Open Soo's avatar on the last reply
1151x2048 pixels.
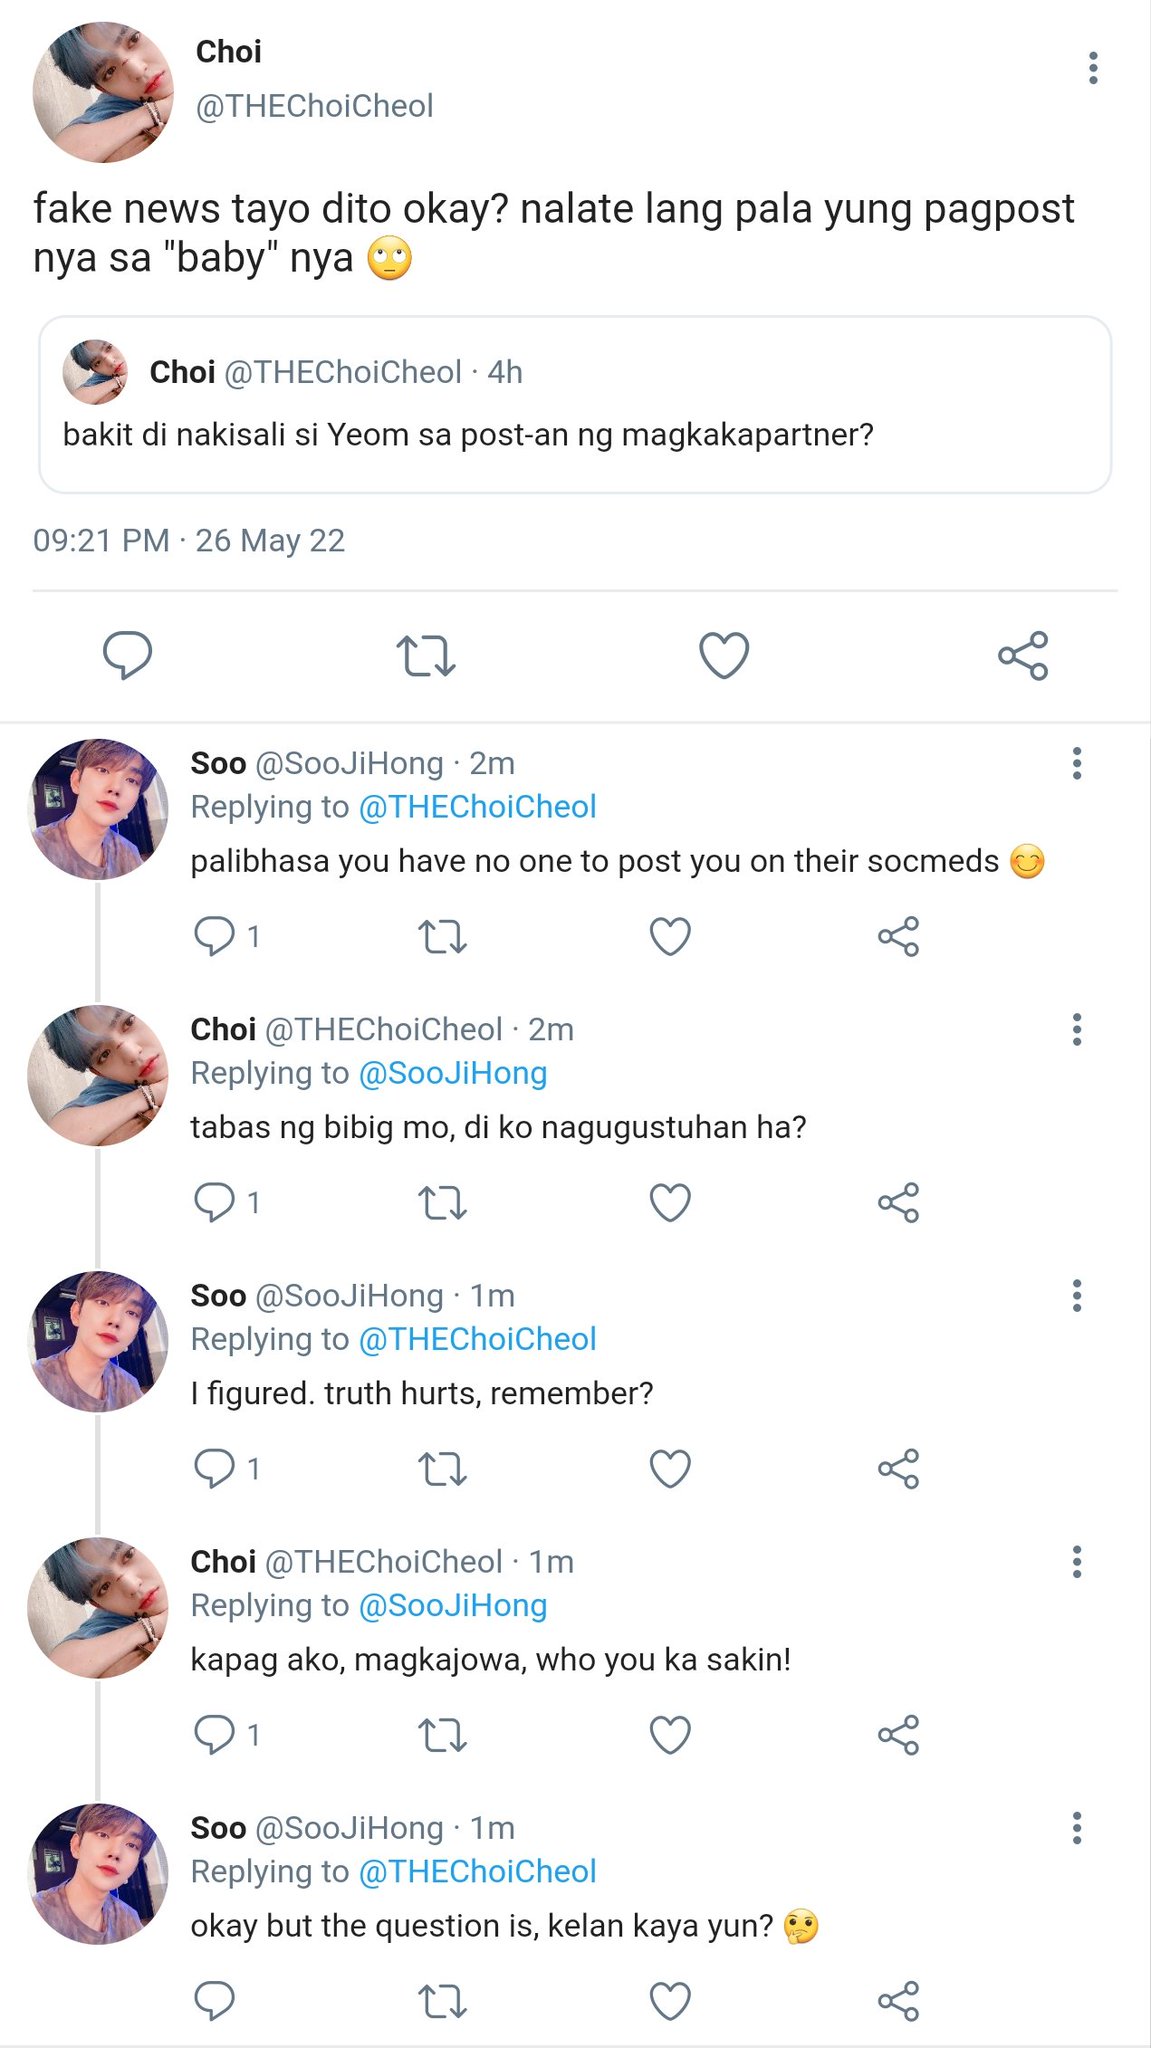[98, 1874]
